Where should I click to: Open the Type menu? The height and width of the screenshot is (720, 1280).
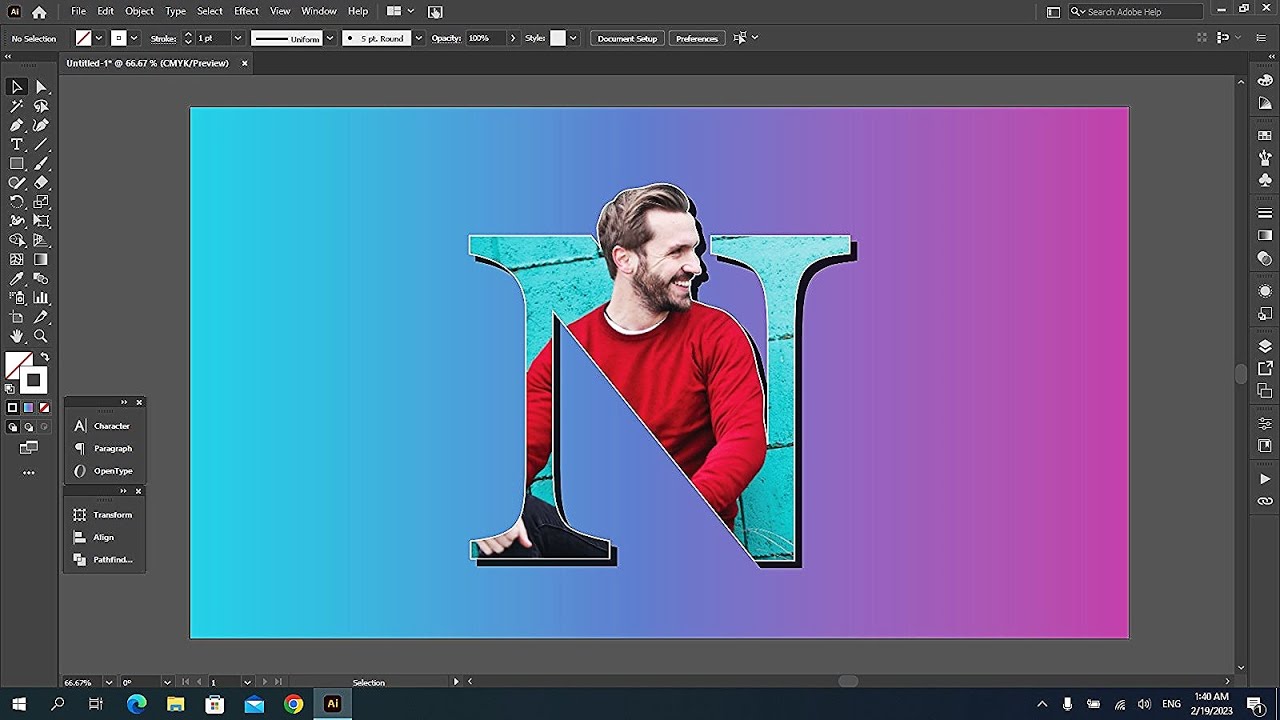[x=175, y=11]
